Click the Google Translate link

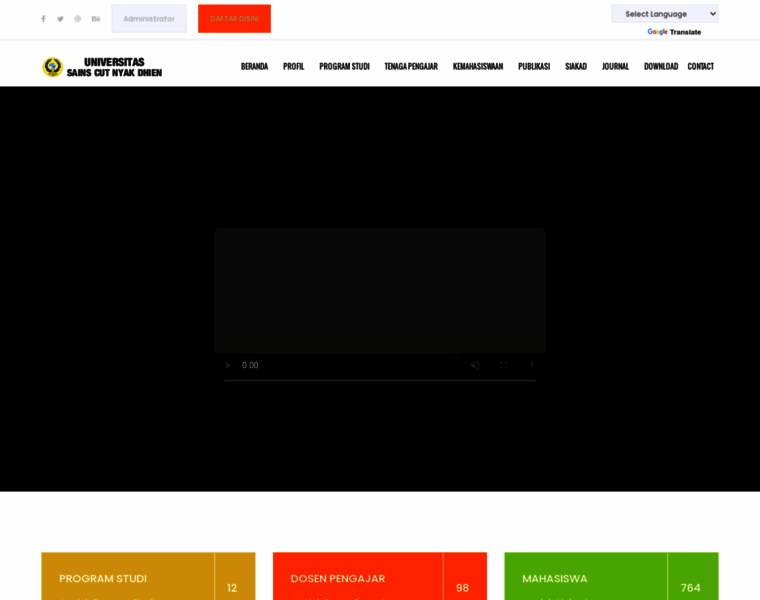(x=674, y=32)
